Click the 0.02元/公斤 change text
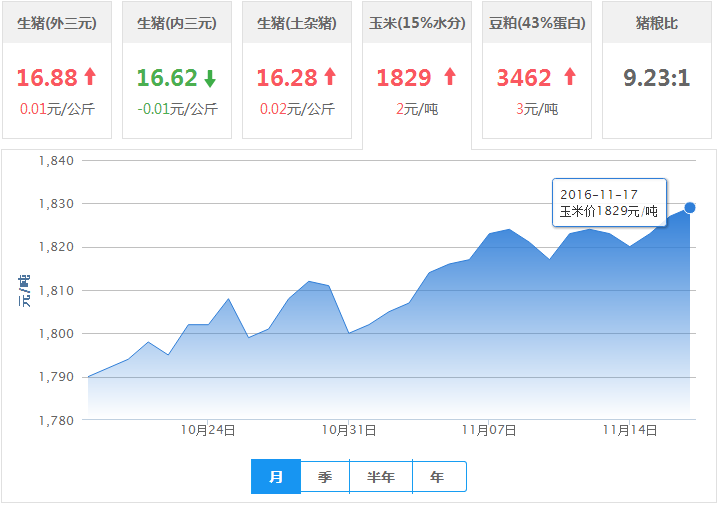The width and height of the screenshot is (722, 510). click(297, 109)
